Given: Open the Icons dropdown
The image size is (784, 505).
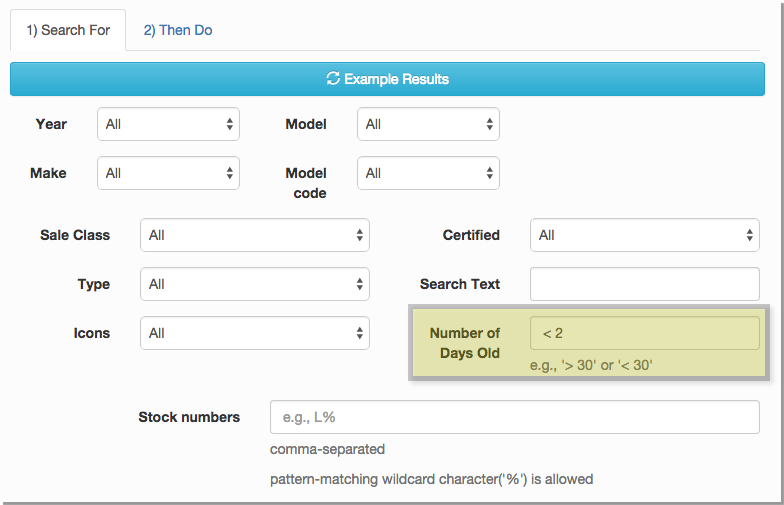Looking at the screenshot, I should 254,333.
